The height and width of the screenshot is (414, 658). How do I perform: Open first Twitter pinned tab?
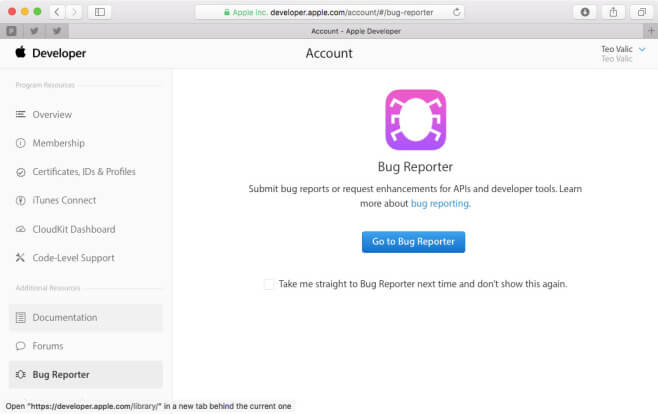tap(33, 31)
